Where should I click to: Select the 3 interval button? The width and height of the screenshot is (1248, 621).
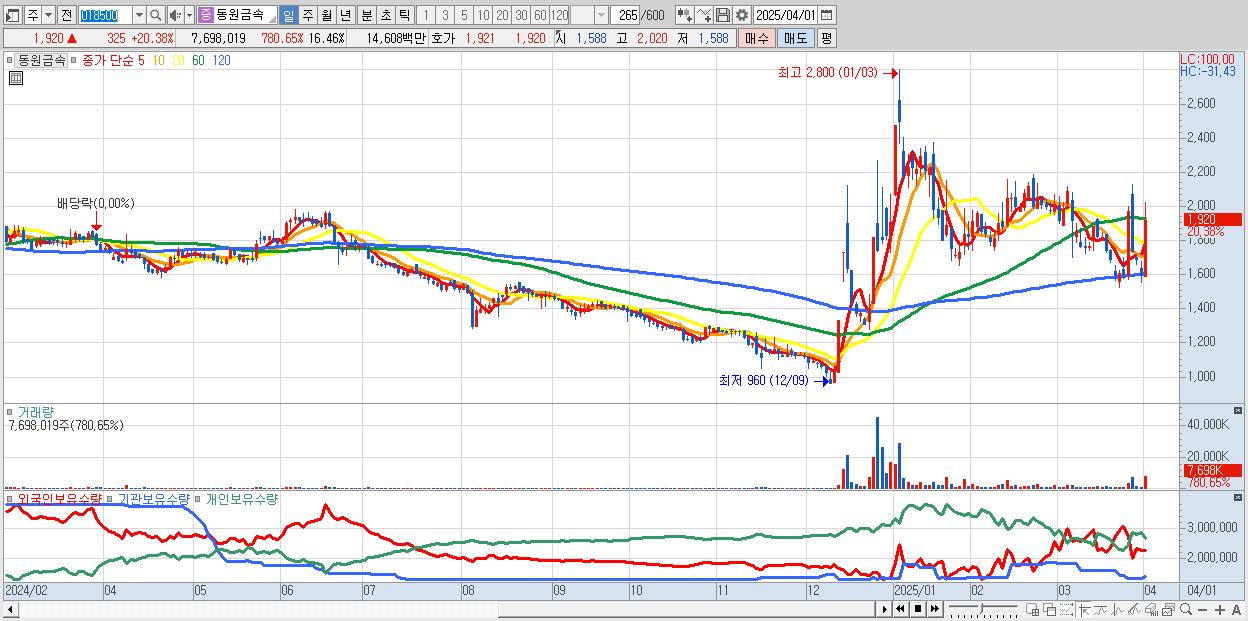(x=445, y=15)
